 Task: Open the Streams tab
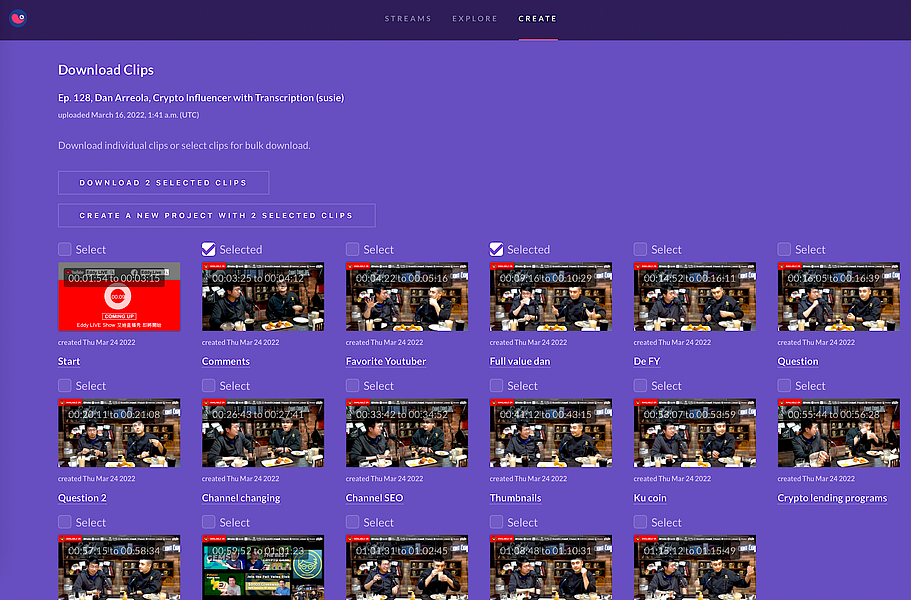tap(408, 19)
